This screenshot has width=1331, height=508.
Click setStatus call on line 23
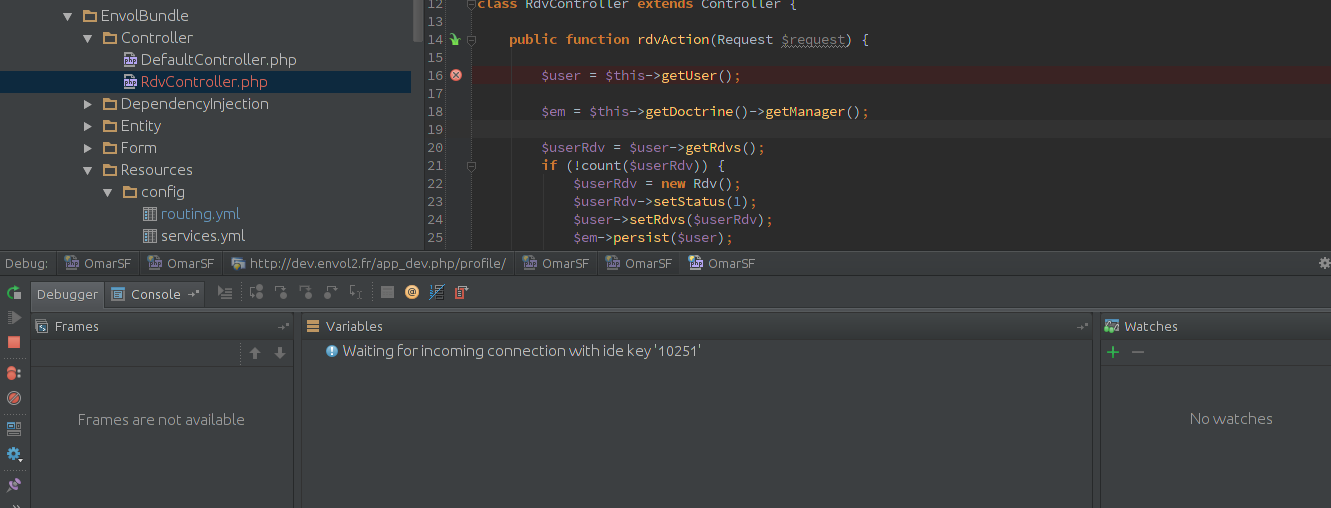pyautogui.click(x=689, y=202)
